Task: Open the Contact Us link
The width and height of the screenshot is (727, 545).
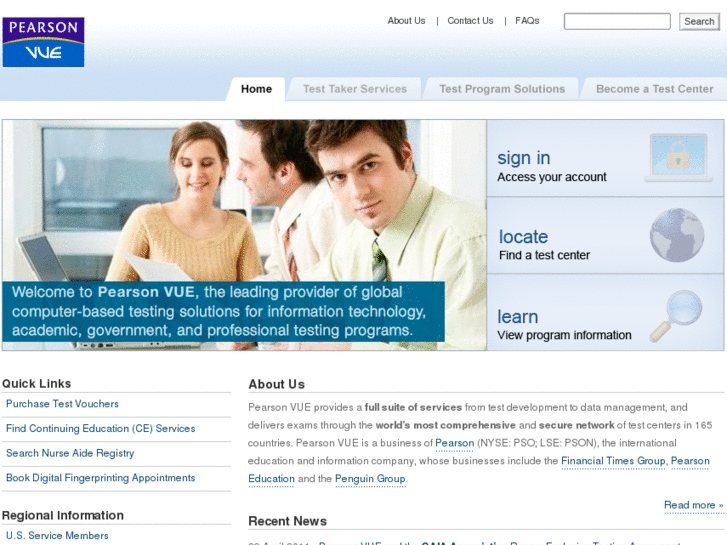Action: click(x=470, y=21)
